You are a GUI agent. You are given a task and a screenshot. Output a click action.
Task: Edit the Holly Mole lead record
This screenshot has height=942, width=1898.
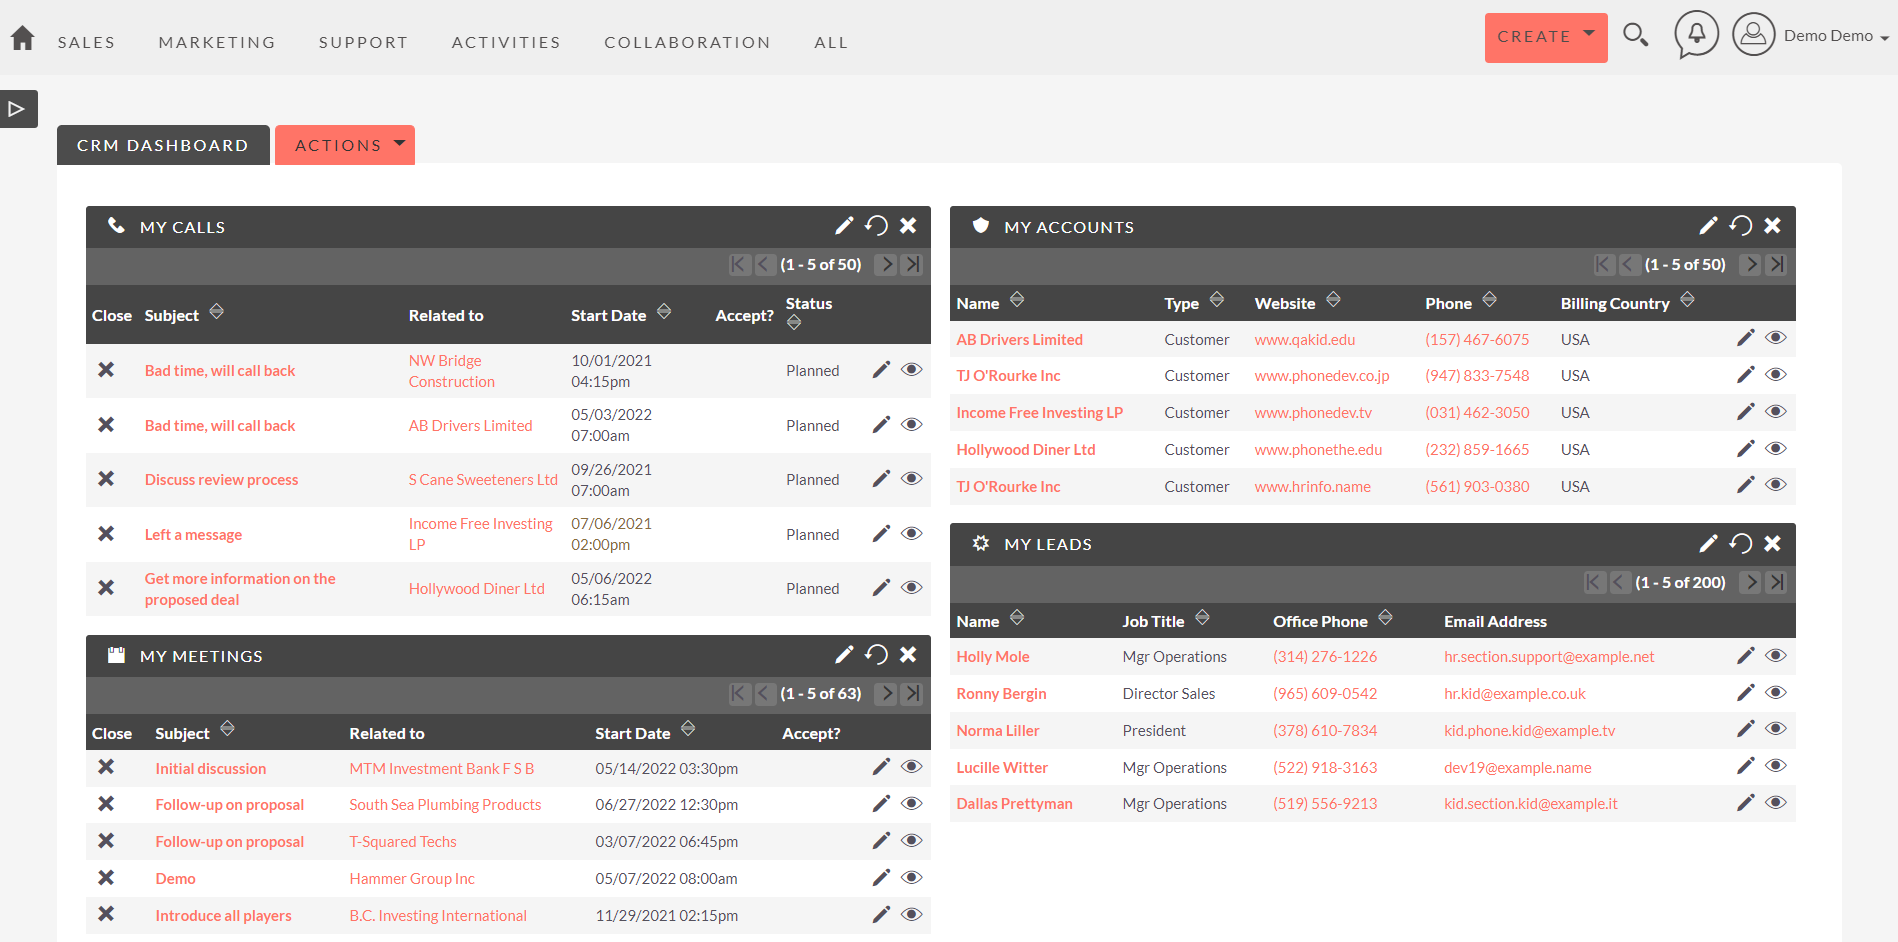tap(1745, 656)
